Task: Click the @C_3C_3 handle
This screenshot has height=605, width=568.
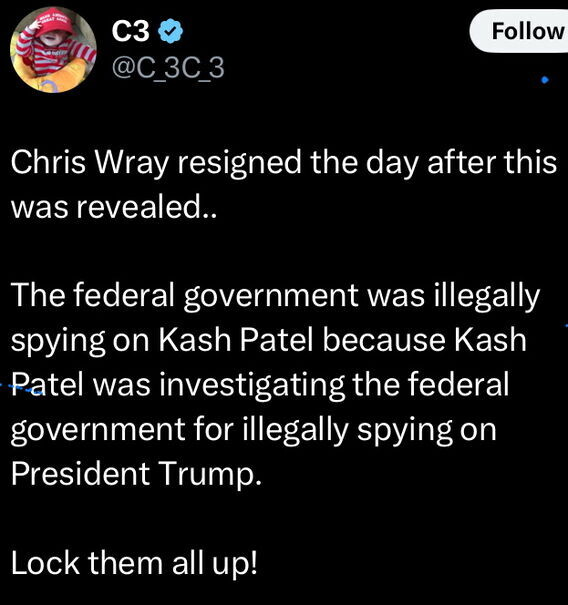Action: [168, 68]
